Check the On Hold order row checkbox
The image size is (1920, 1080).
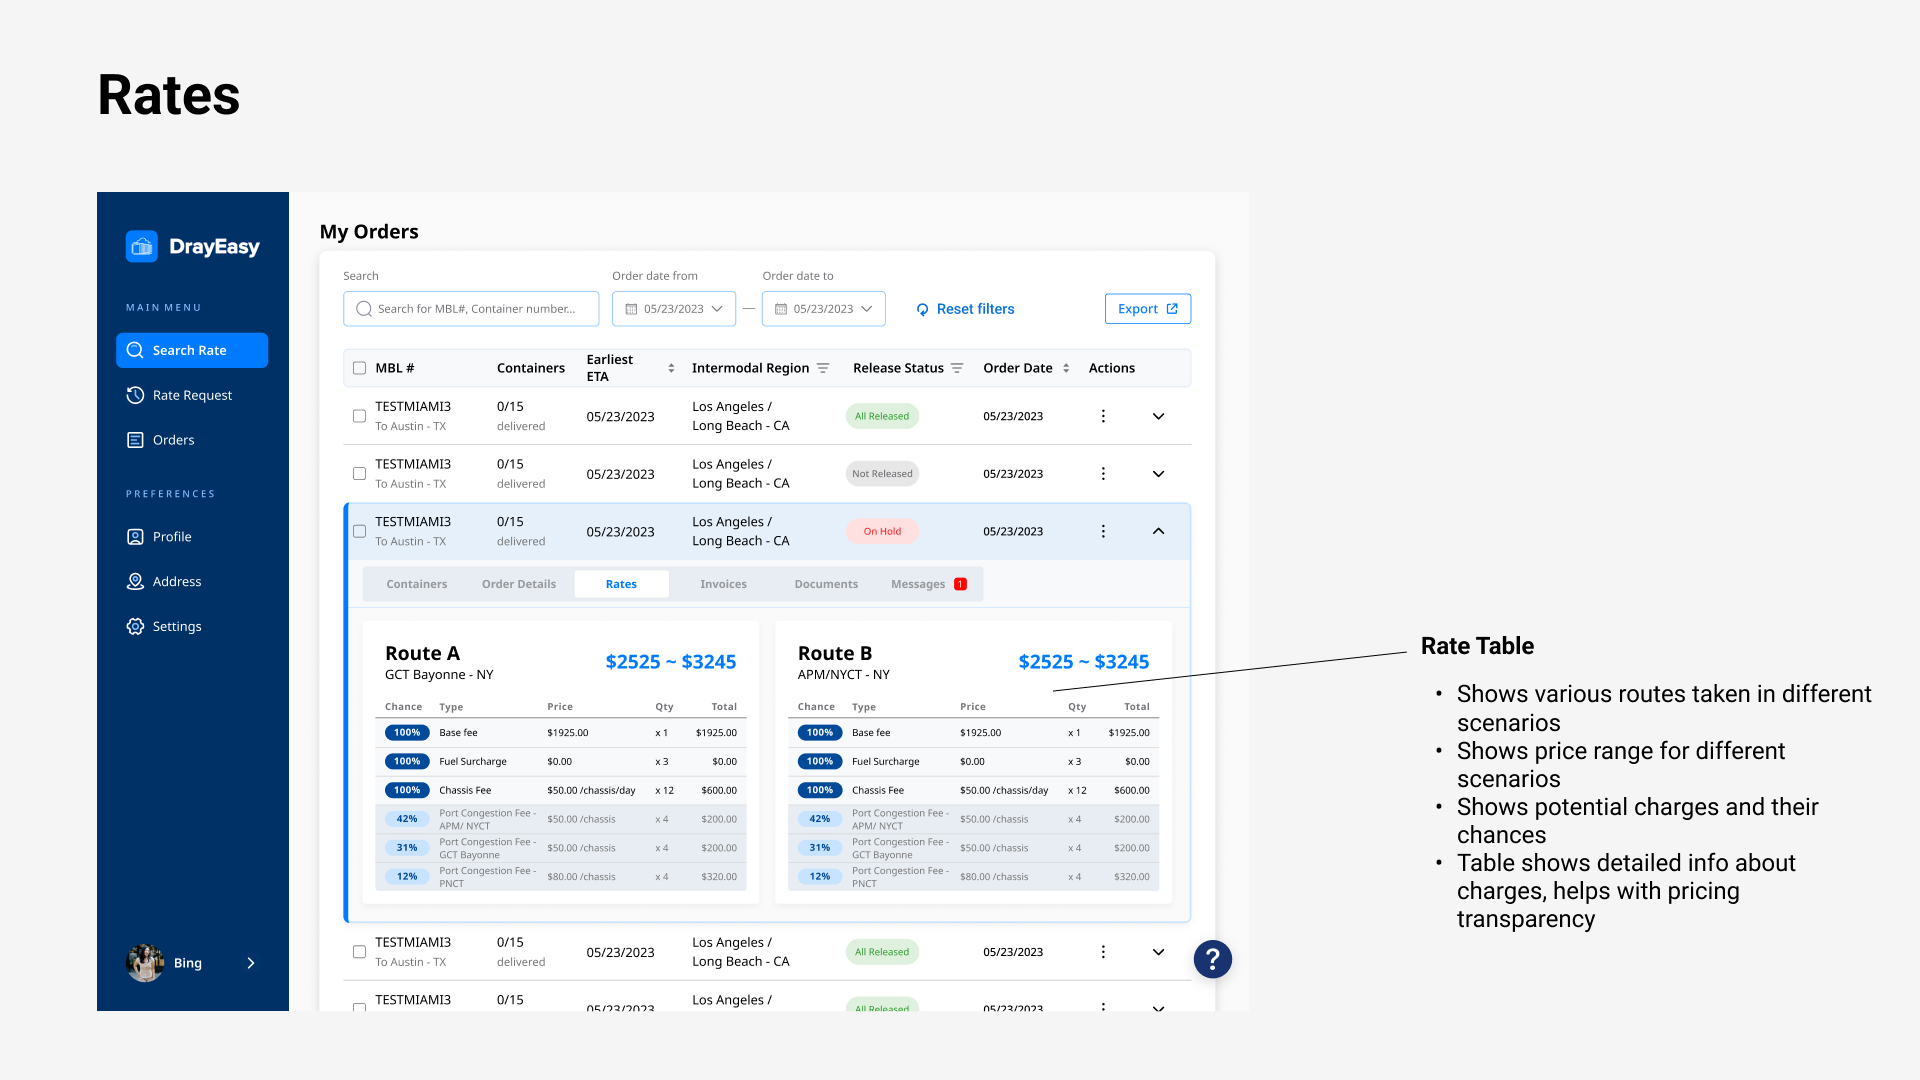pyautogui.click(x=359, y=531)
